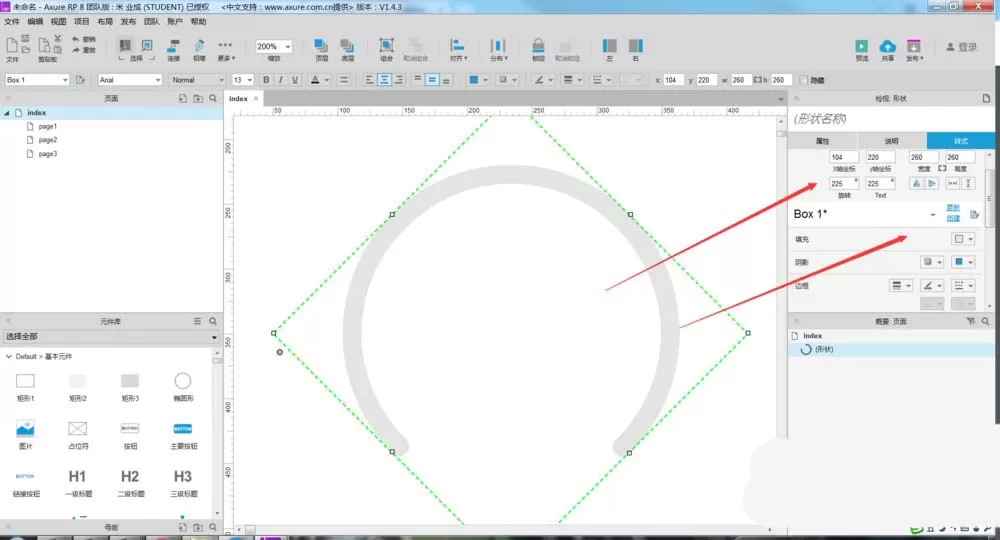
Task: Toggle Italic formatting
Action: [x=280, y=80]
